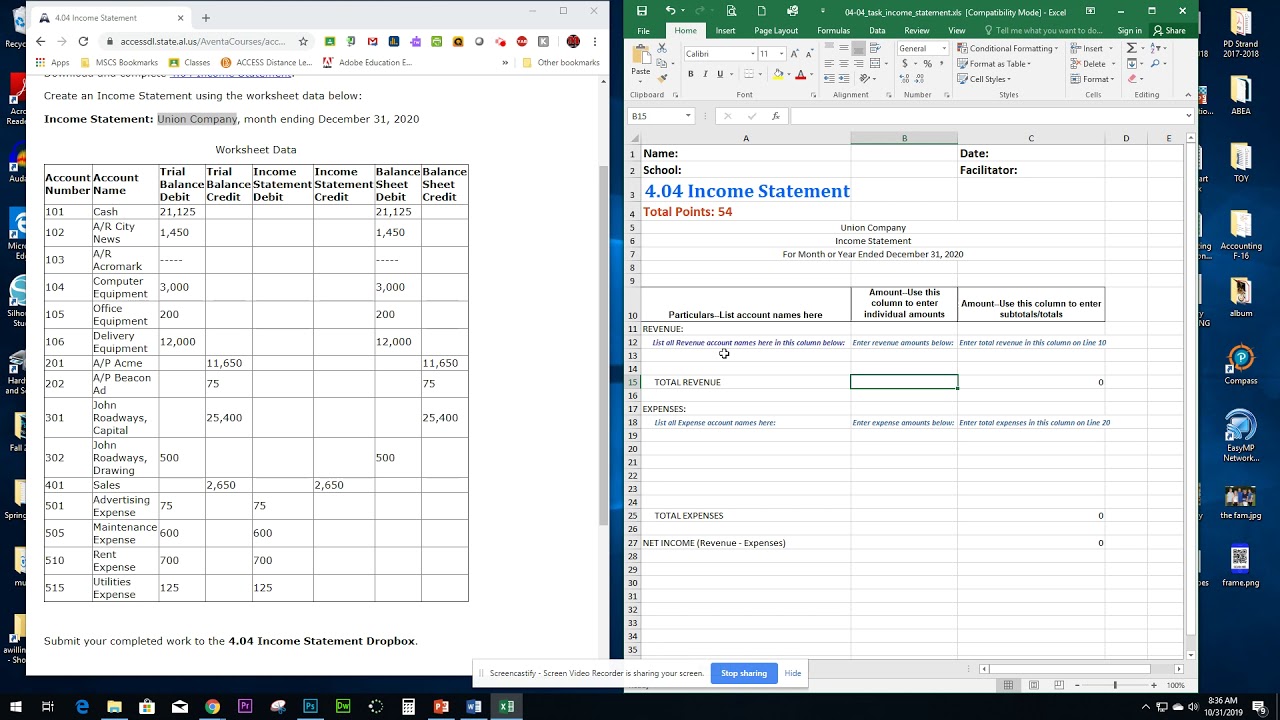Screen dimensions: 1280x720
Task: Open the General number format dropdown
Action: pyautogui.click(x=944, y=48)
